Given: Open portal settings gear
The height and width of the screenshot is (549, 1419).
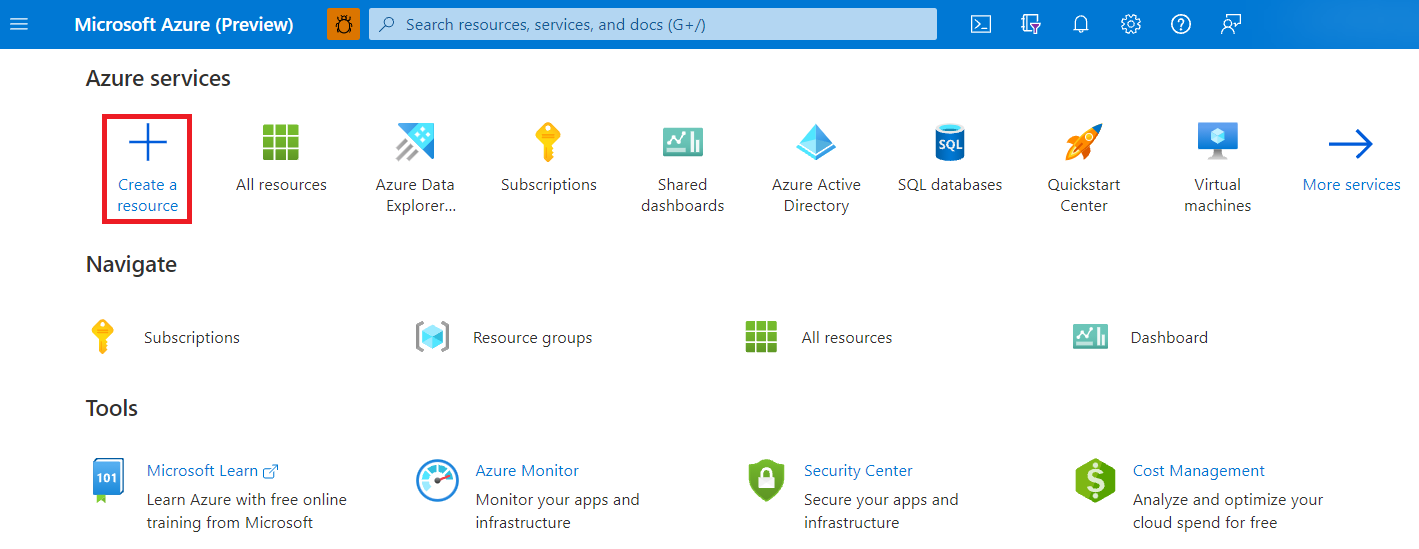Looking at the screenshot, I should click(1131, 24).
